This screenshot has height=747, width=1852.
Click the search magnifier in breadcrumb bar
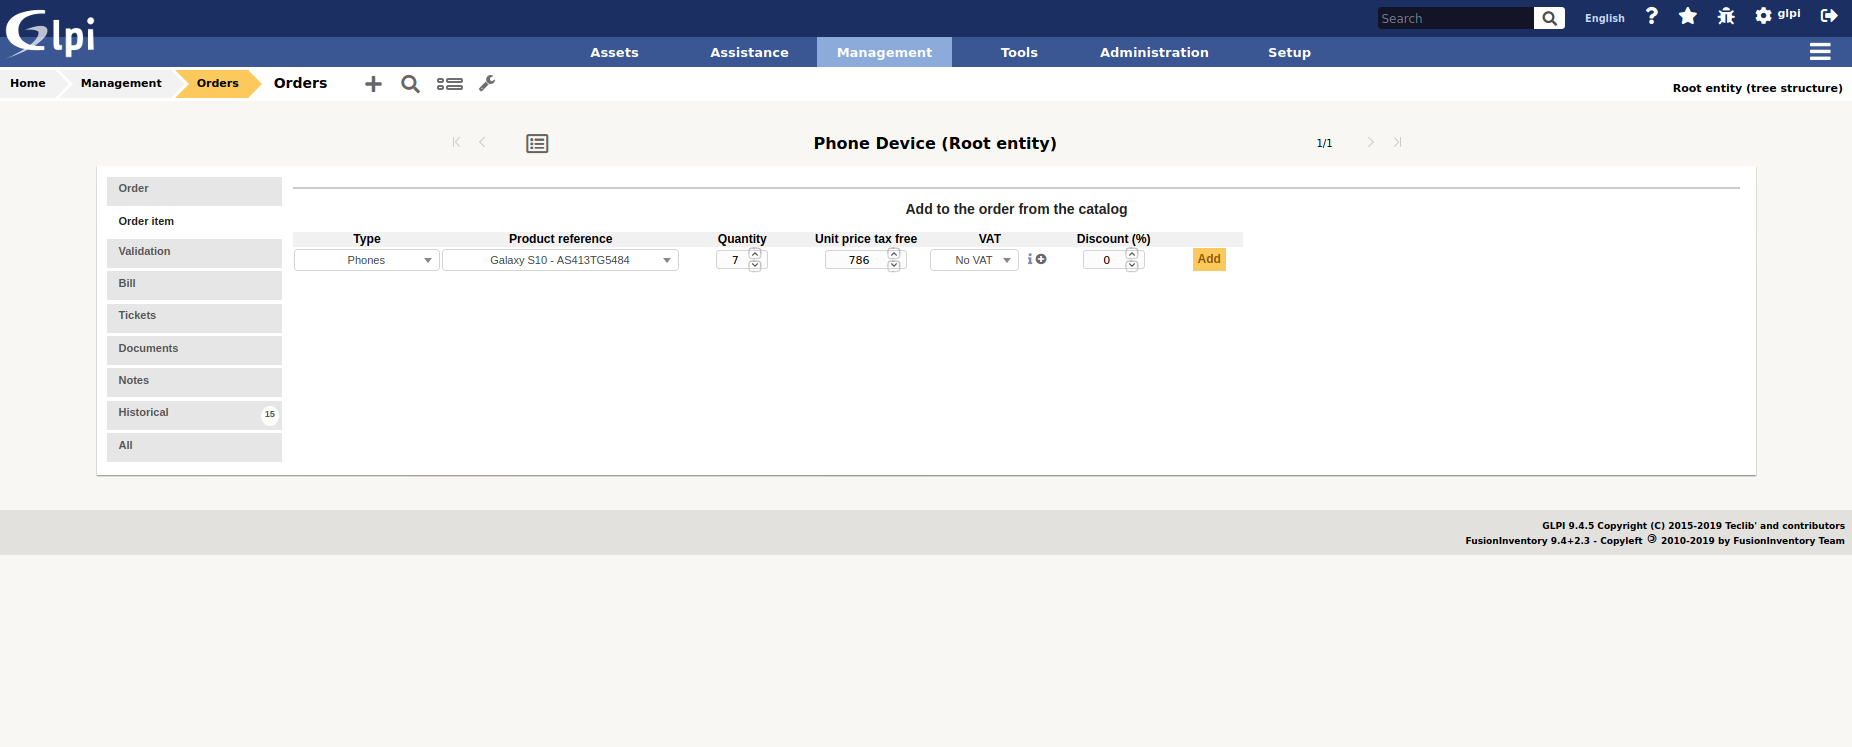pyautogui.click(x=410, y=84)
